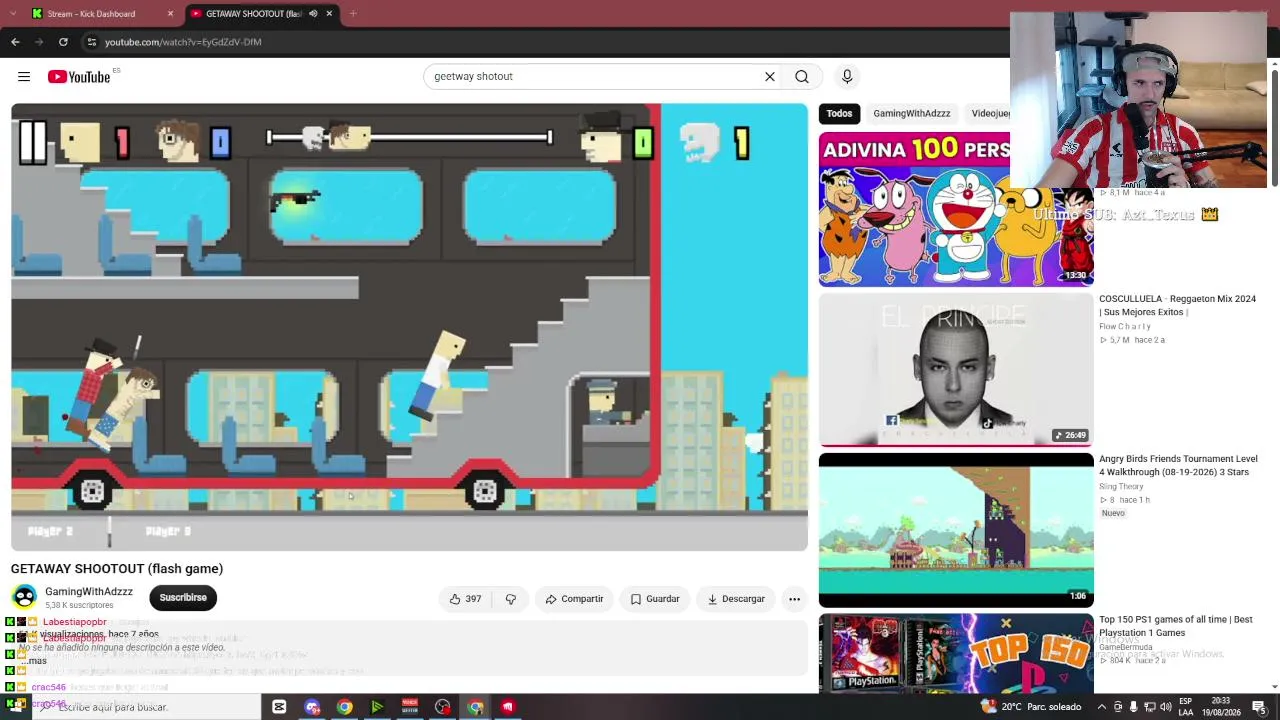The width and height of the screenshot is (1280, 720).
Task: Click the Suscribirse button
Action: (183, 598)
